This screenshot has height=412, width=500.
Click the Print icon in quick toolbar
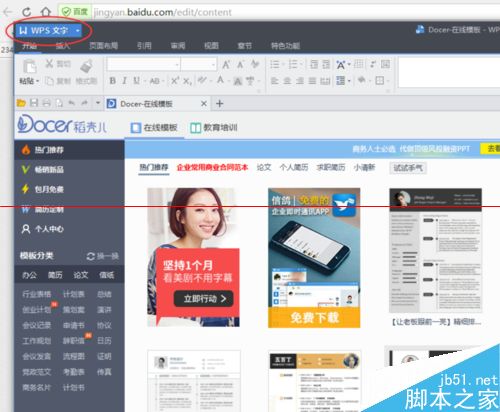click(46, 103)
